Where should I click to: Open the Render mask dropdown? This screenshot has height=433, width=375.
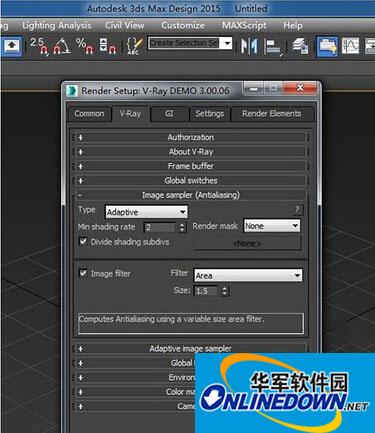pyautogui.click(x=272, y=226)
